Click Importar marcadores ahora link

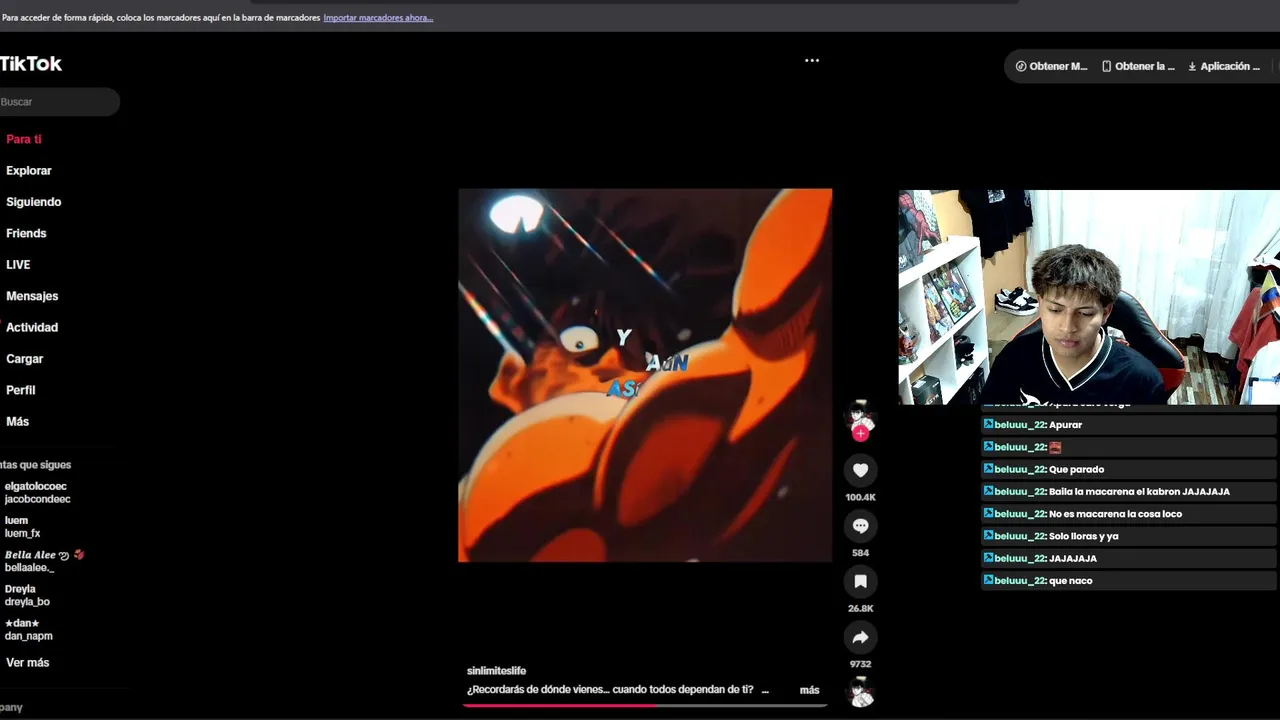tap(378, 18)
